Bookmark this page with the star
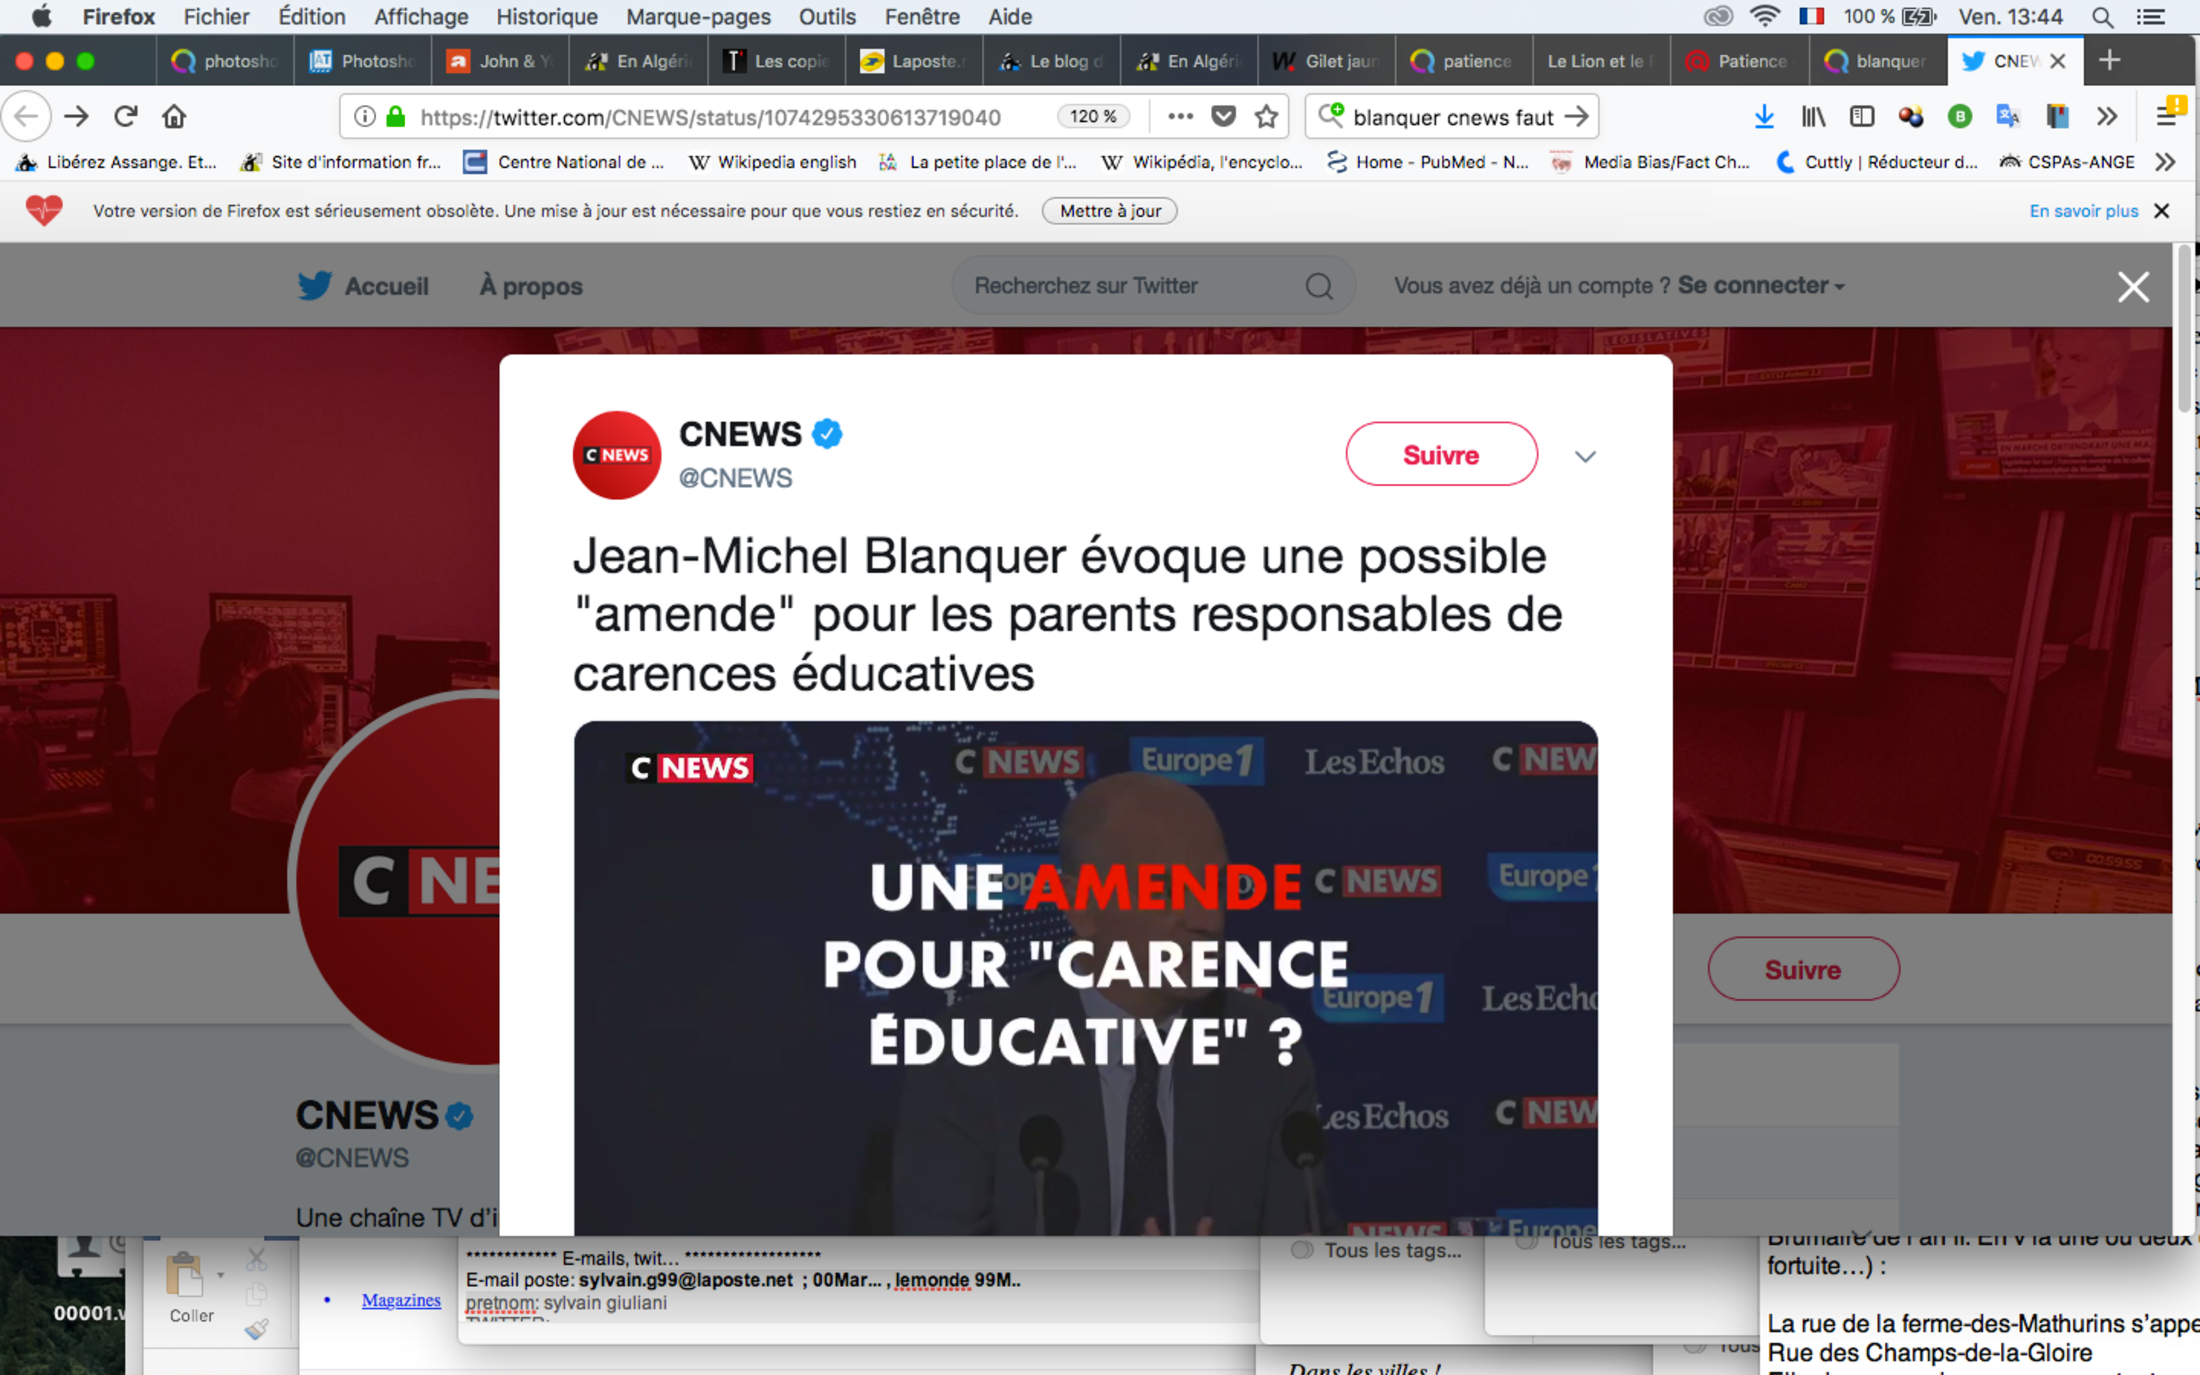 (x=1266, y=117)
